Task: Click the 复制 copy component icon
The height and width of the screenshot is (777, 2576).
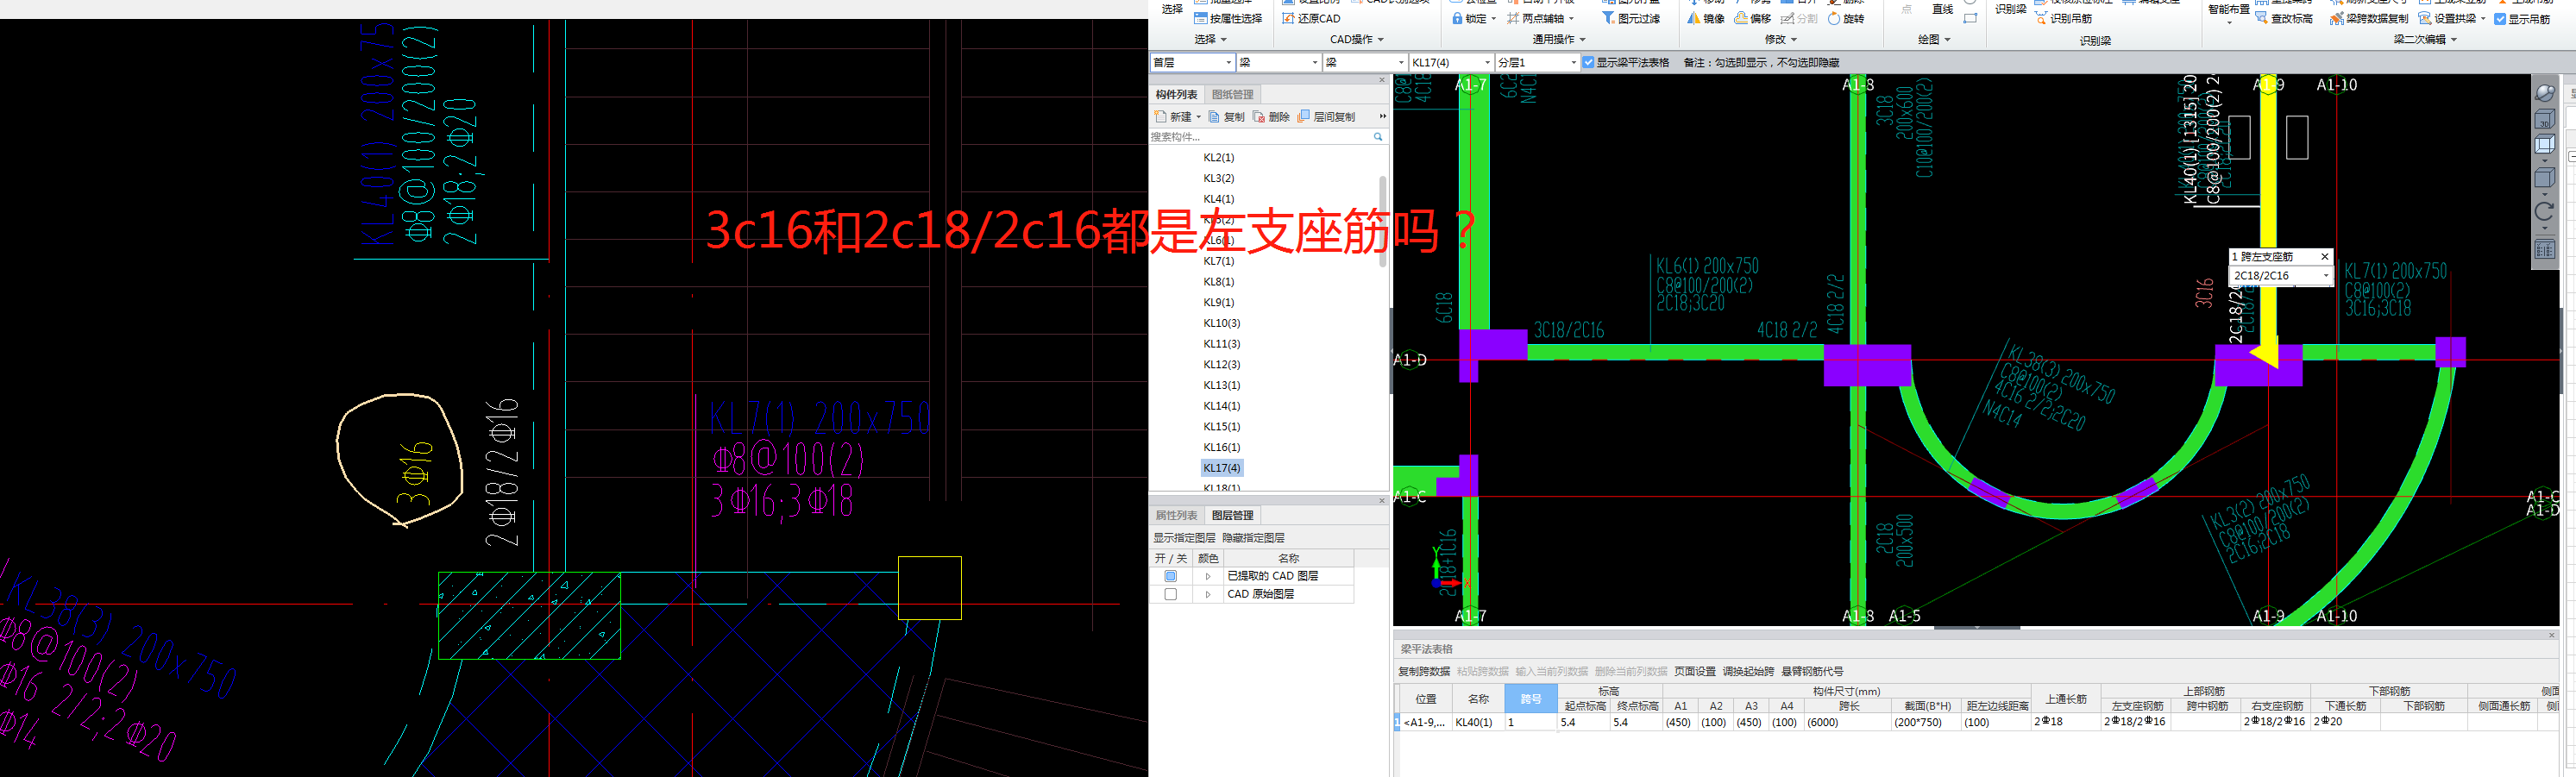Action: pos(1214,117)
